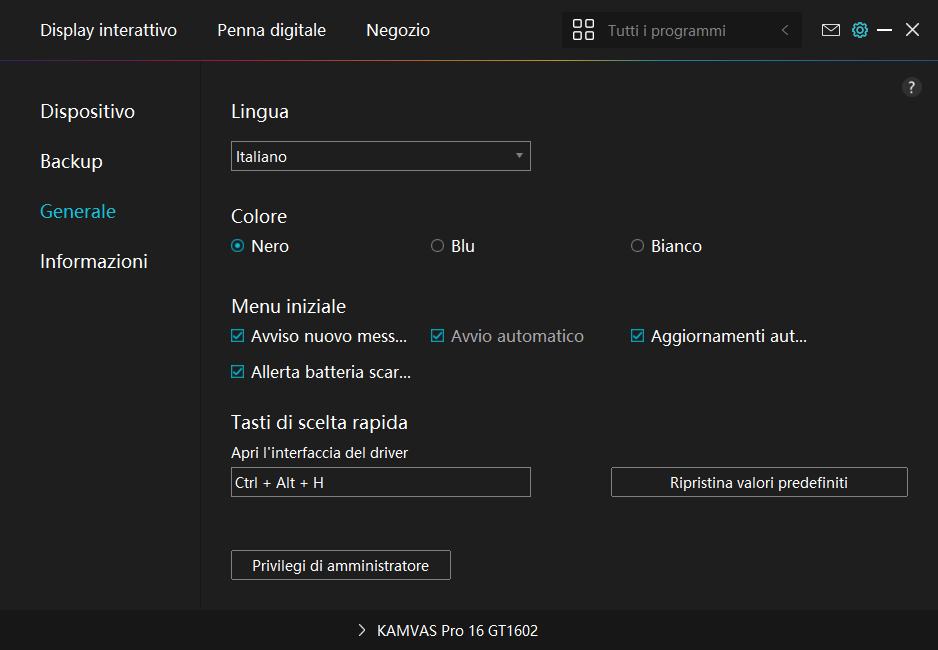
Task: Open the Backup section in sidebar
Action: pyautogui.click(x=71, y=161)
